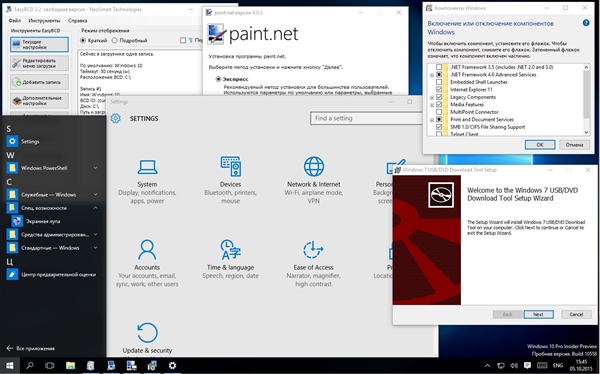The image size is (600, 374).
Task: Expand the Media Features tree node
Action: pyautogui.click(x=432, y=105)
